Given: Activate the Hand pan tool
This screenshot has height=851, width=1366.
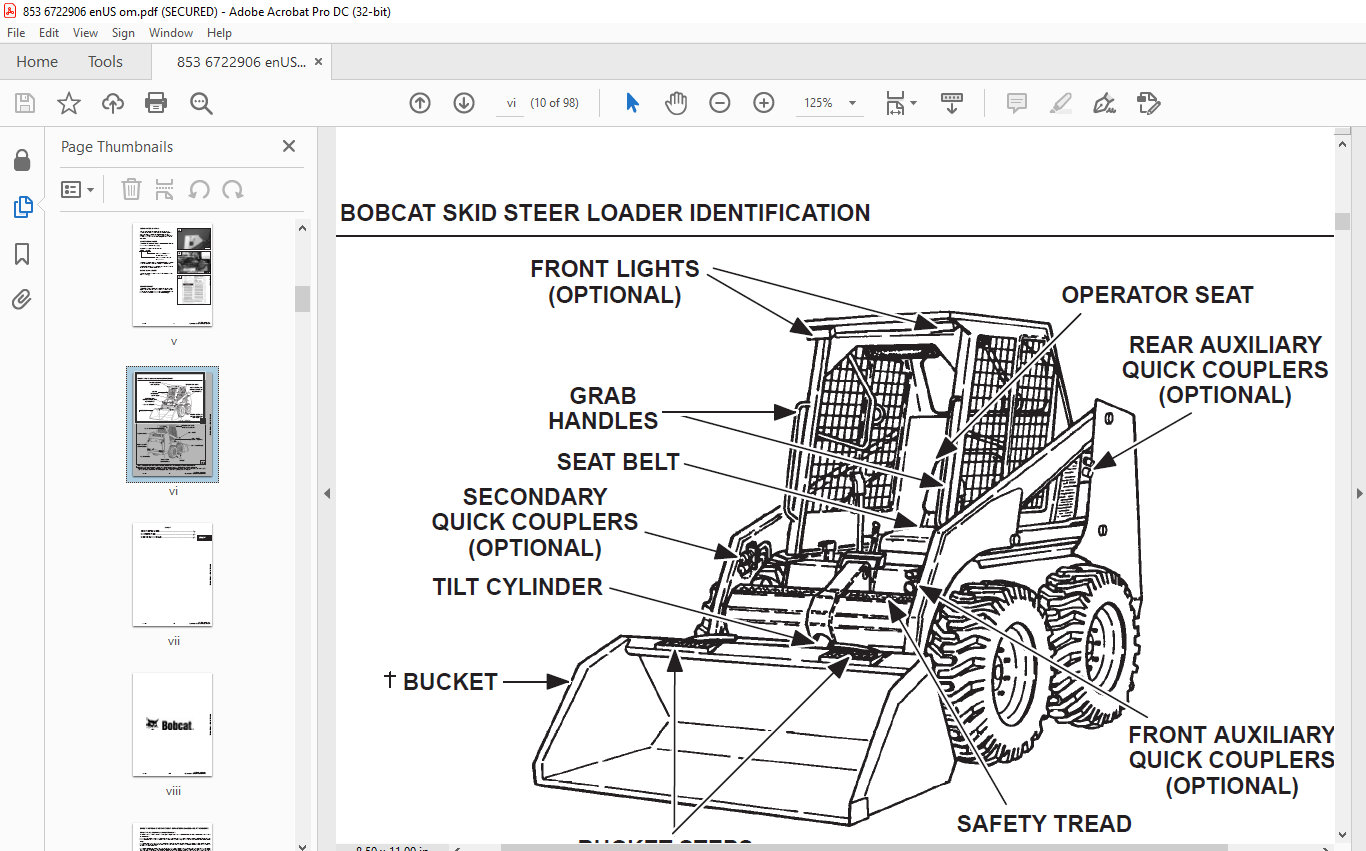Looking at the screenshot, I should [676, 103].
